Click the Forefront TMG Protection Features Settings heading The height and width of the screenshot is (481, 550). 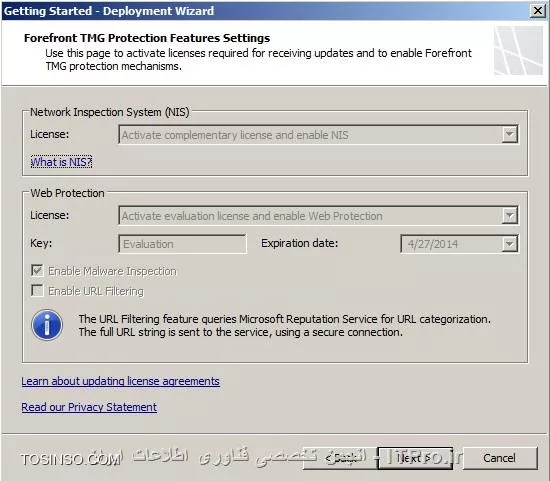point(147,38)
